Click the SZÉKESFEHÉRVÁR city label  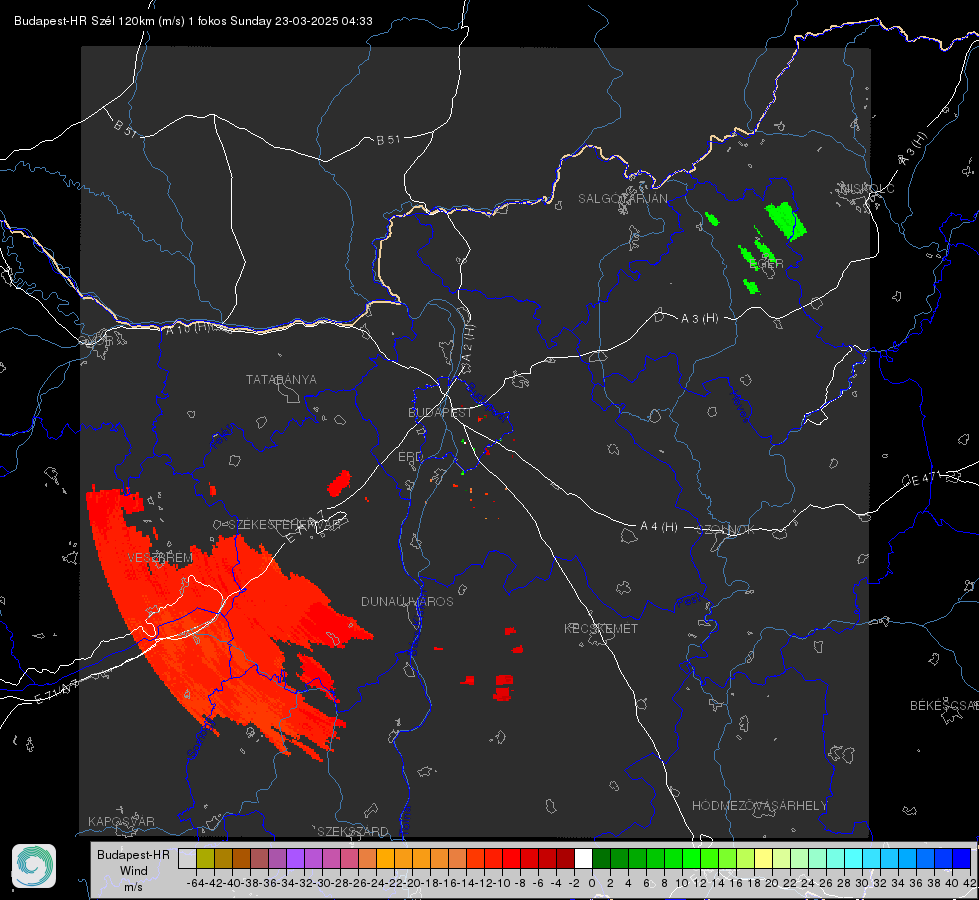pyautogui.click(x=285, y=525)
